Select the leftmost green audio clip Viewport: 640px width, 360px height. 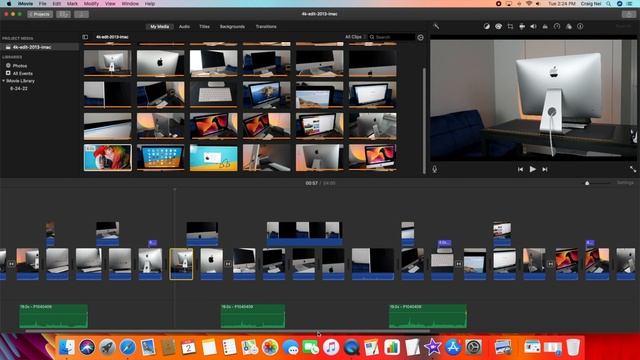pos(53,316)
